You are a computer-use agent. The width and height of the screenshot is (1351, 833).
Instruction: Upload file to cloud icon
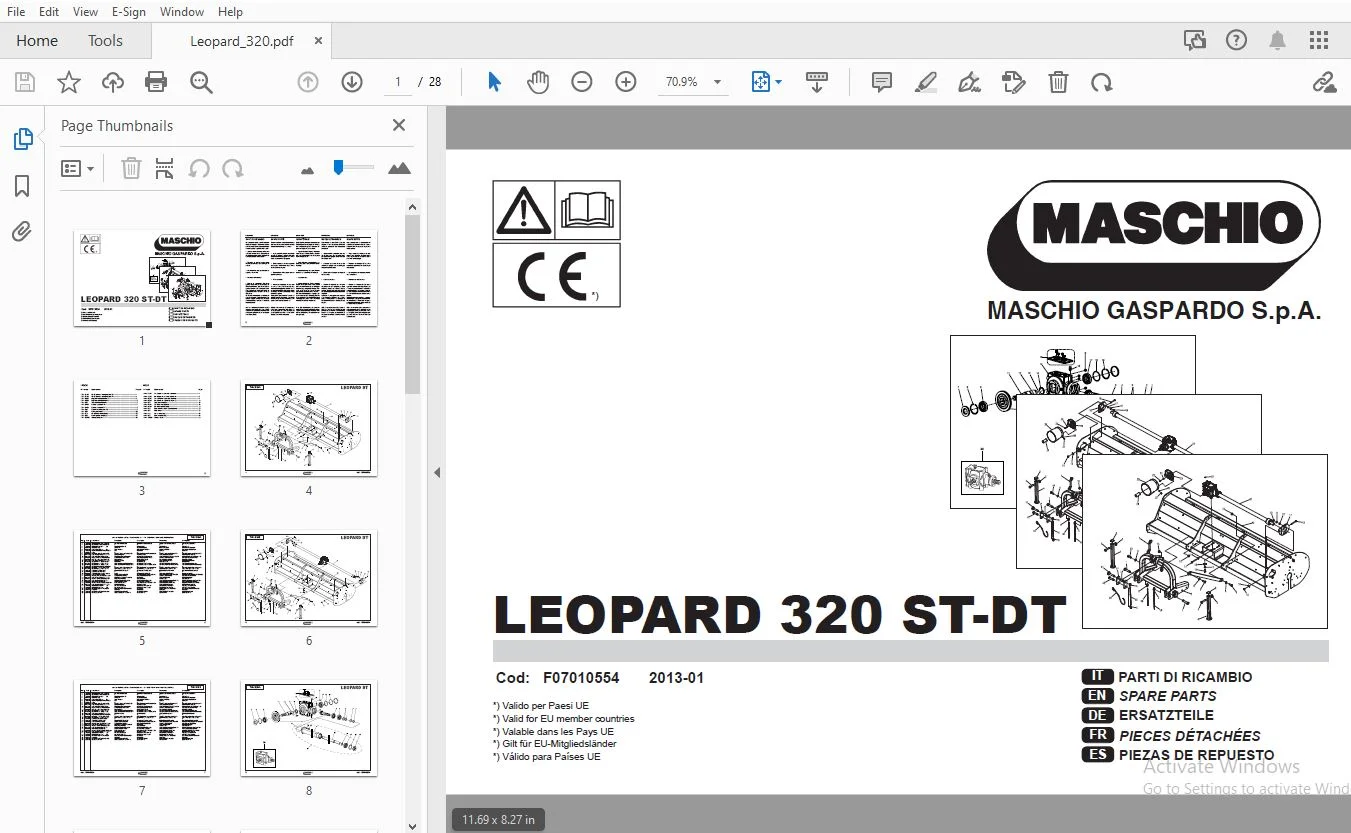(x=113, y=82)
